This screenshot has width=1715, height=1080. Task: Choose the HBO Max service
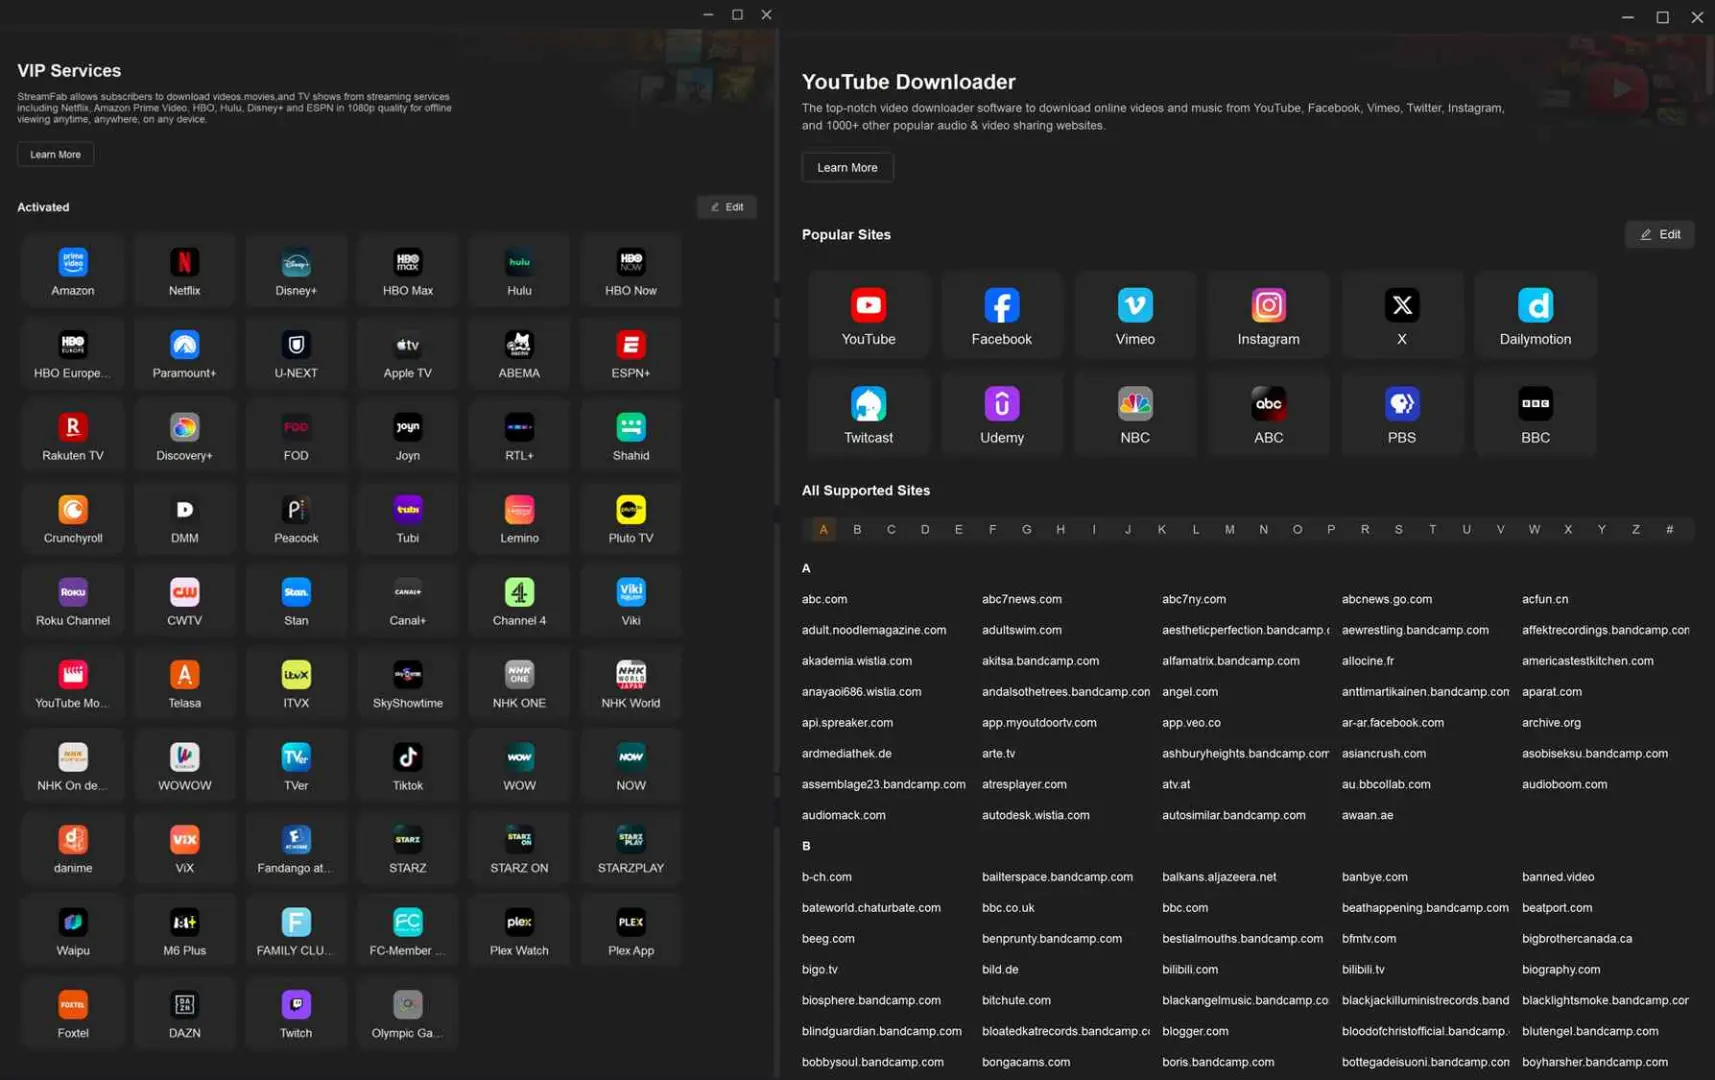coord(408,271)
